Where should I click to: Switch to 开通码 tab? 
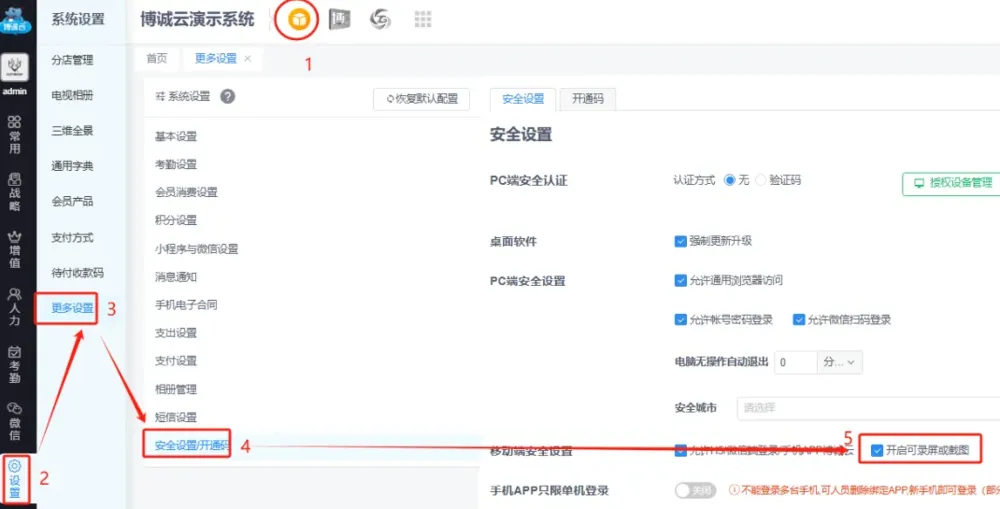point(587,99)
